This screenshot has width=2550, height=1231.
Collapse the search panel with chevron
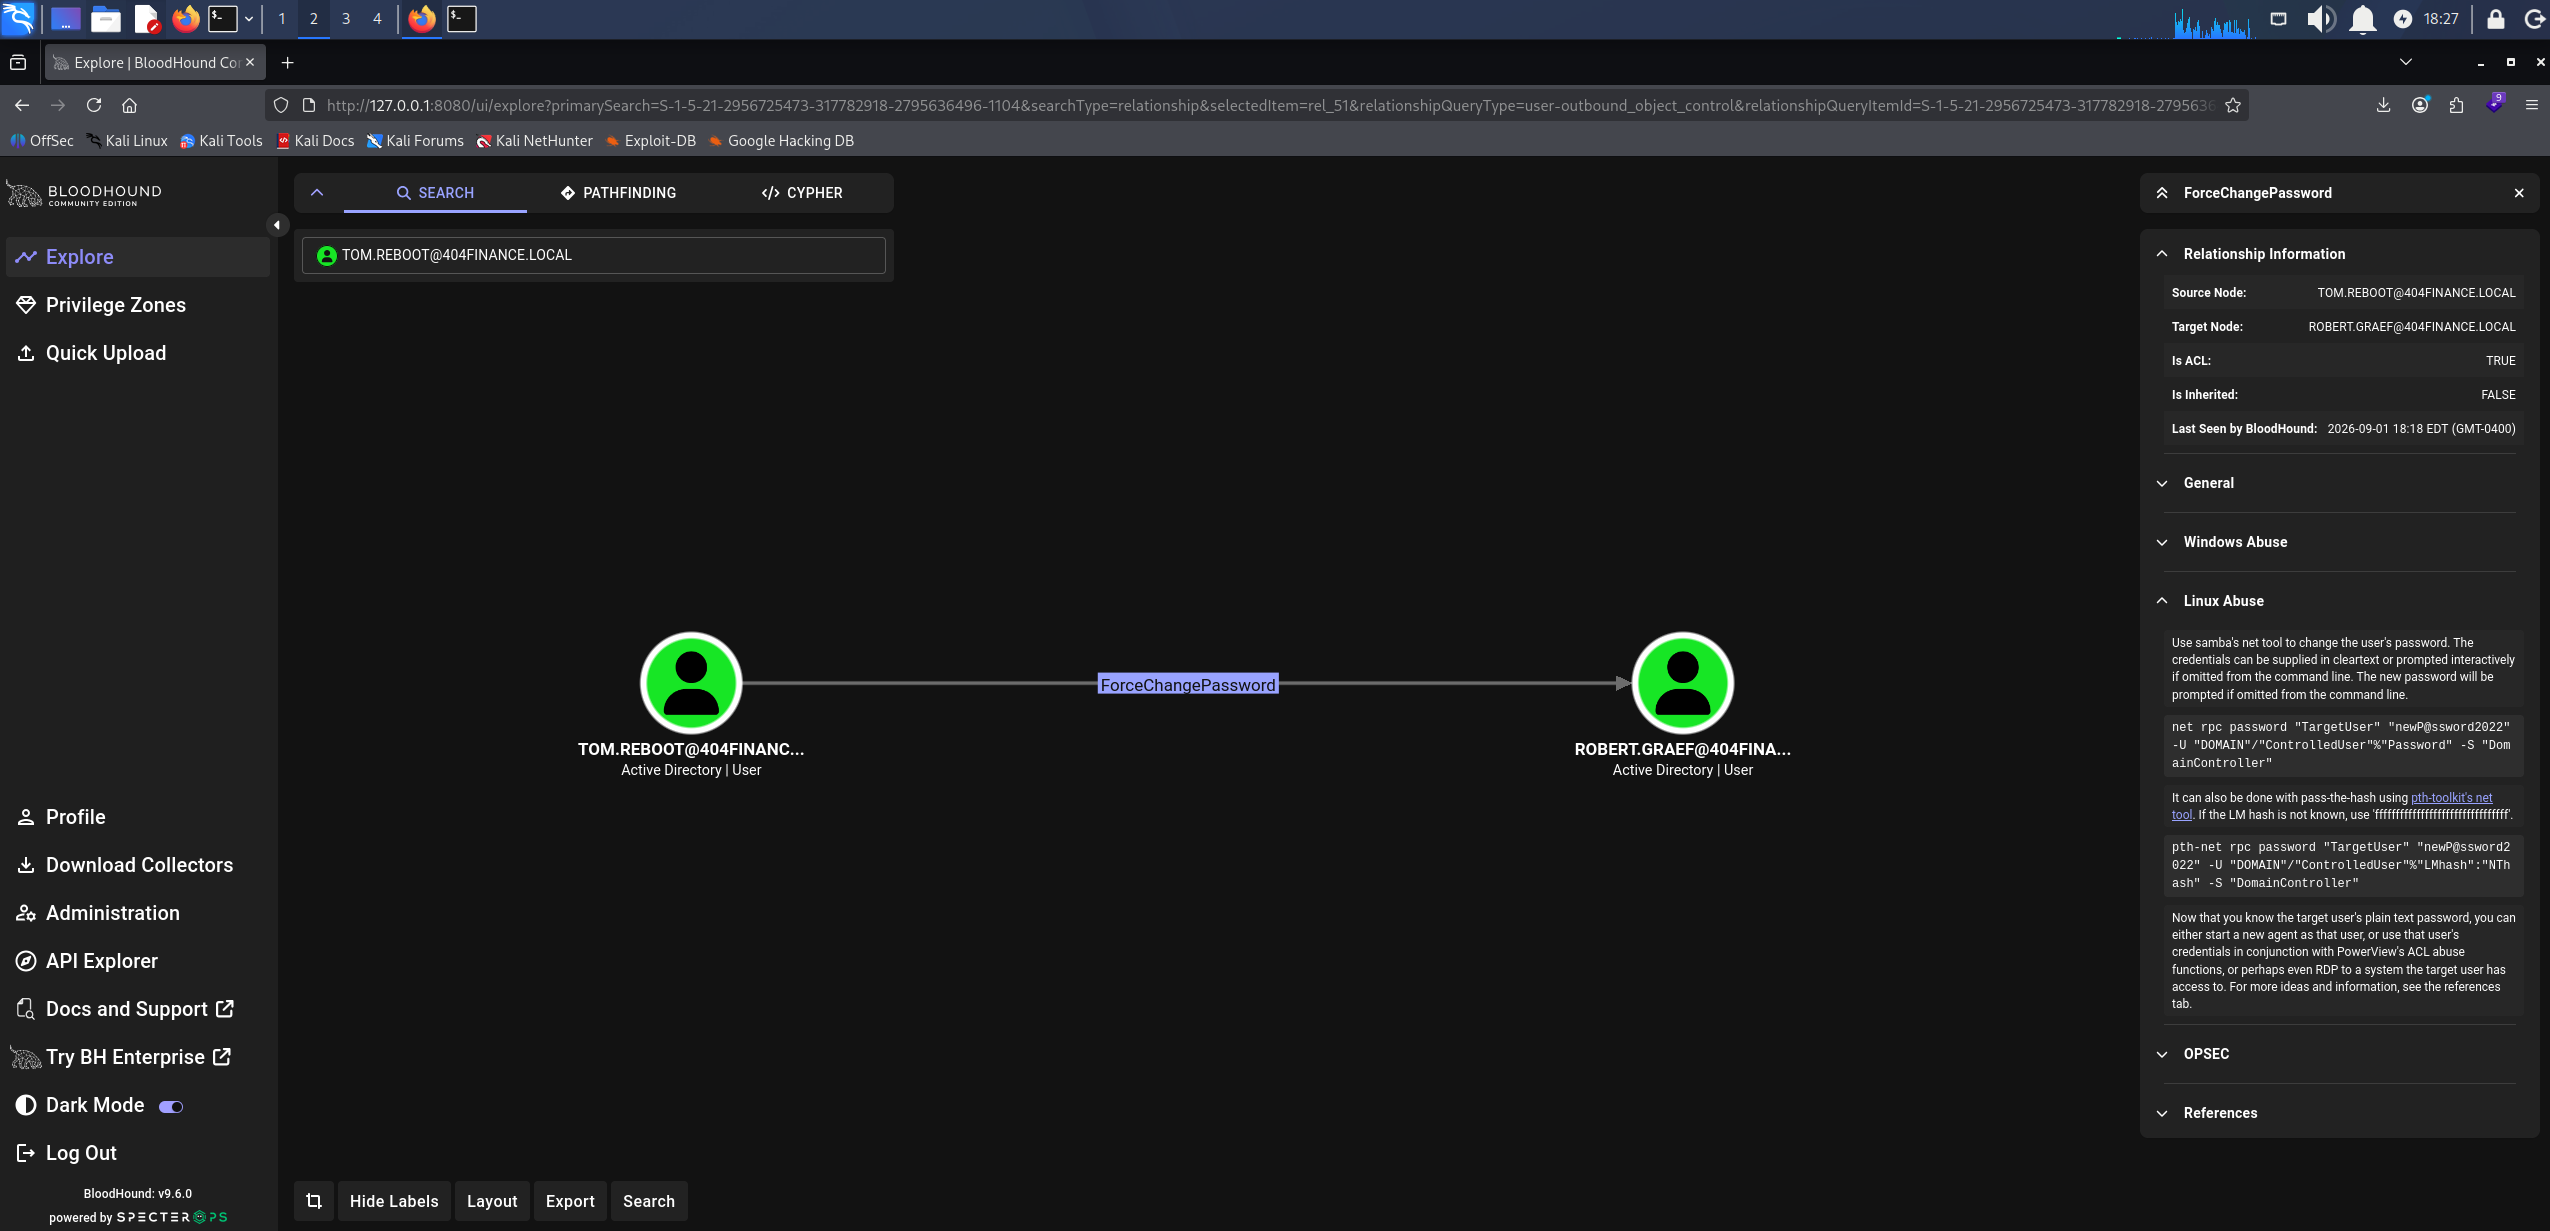click(x=317, y=193)
